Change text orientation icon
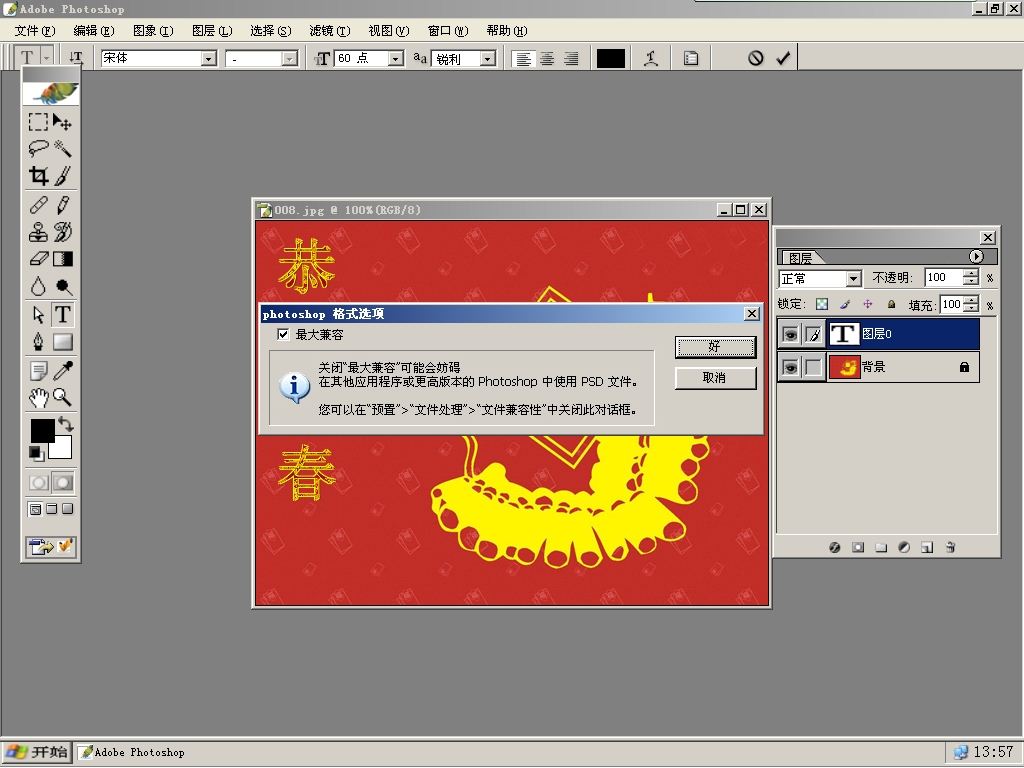The image size is (1024, 768). [x=76, y=57]
